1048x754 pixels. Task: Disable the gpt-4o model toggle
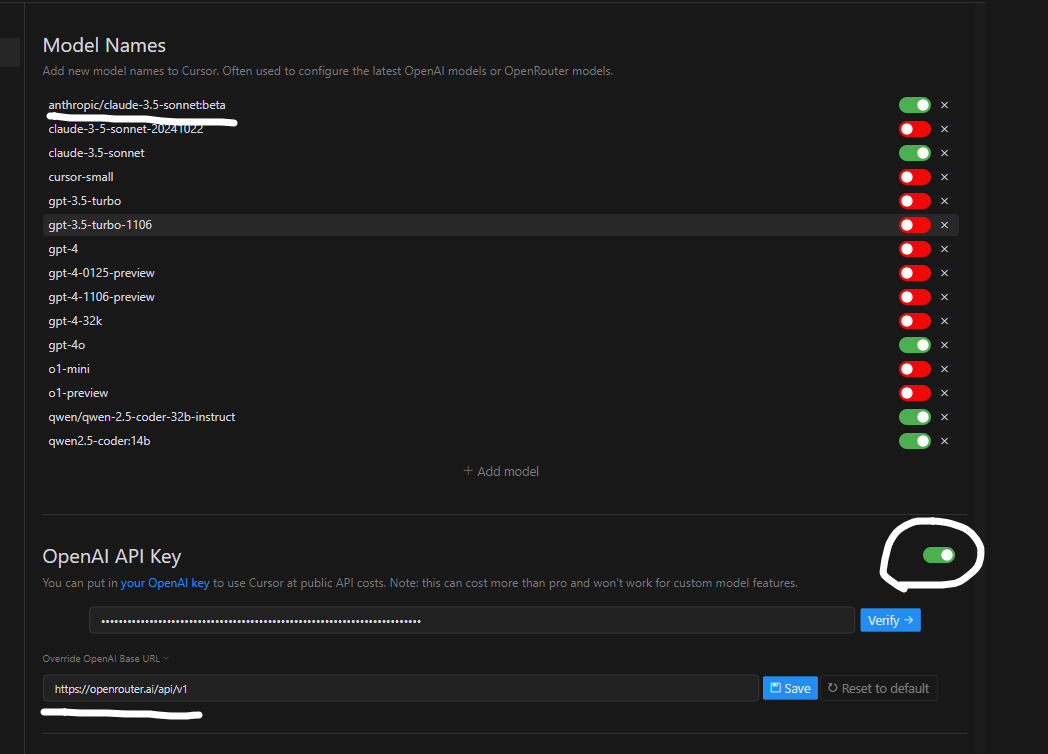(x=915, y=345)
